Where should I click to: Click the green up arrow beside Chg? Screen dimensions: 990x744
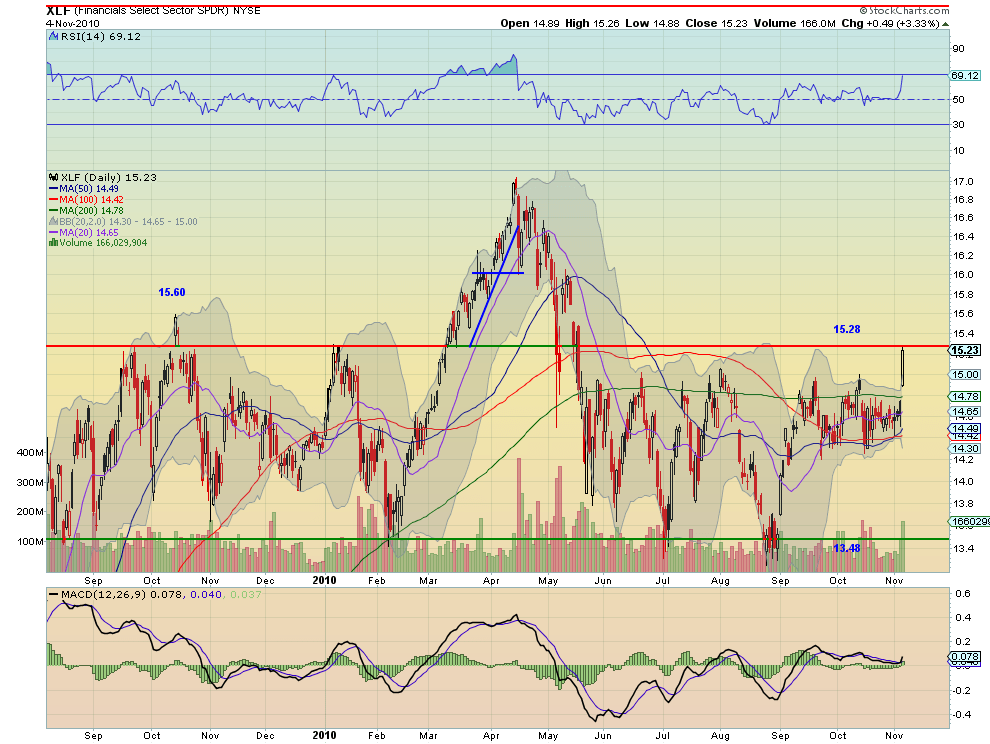pyautogui.click(x=945, y=24)
